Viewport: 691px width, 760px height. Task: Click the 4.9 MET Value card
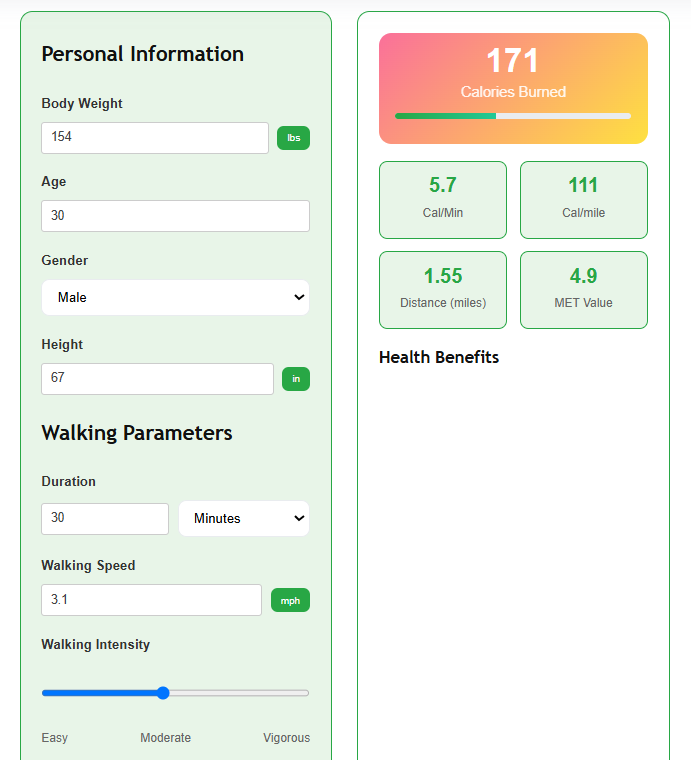click(x=584, y=290)
